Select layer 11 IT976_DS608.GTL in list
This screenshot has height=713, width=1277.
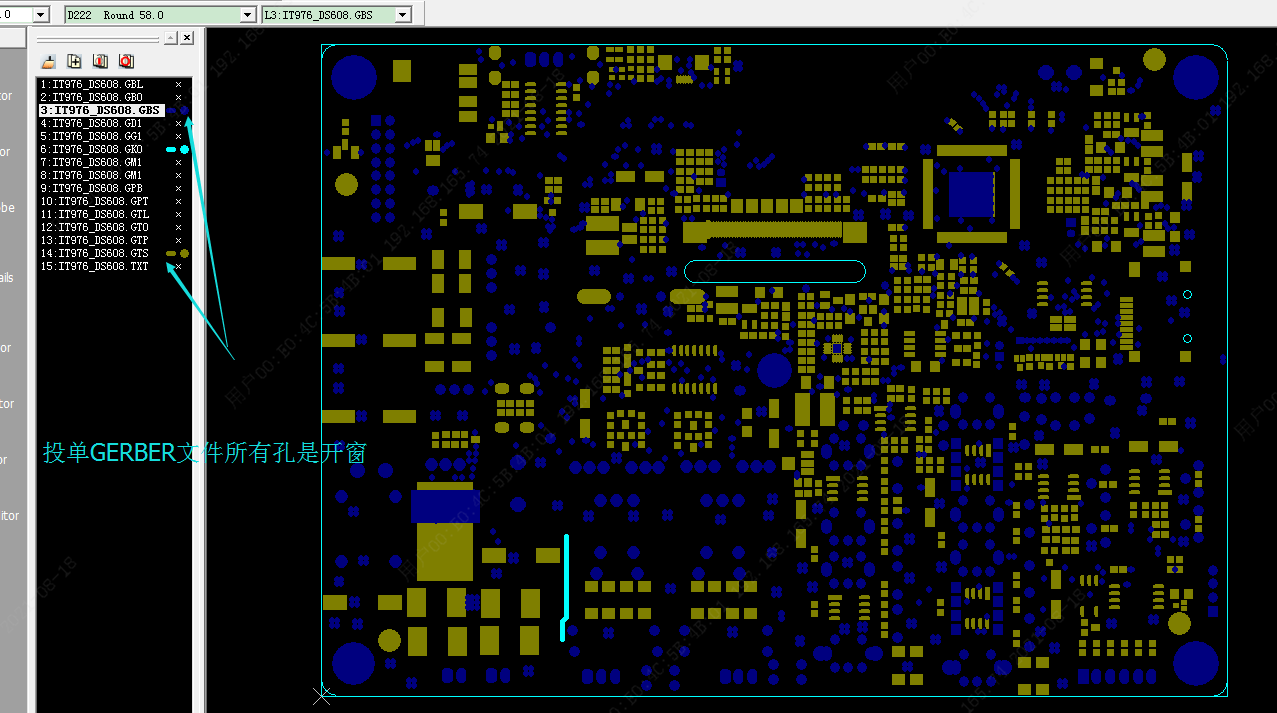coord(95,214)
